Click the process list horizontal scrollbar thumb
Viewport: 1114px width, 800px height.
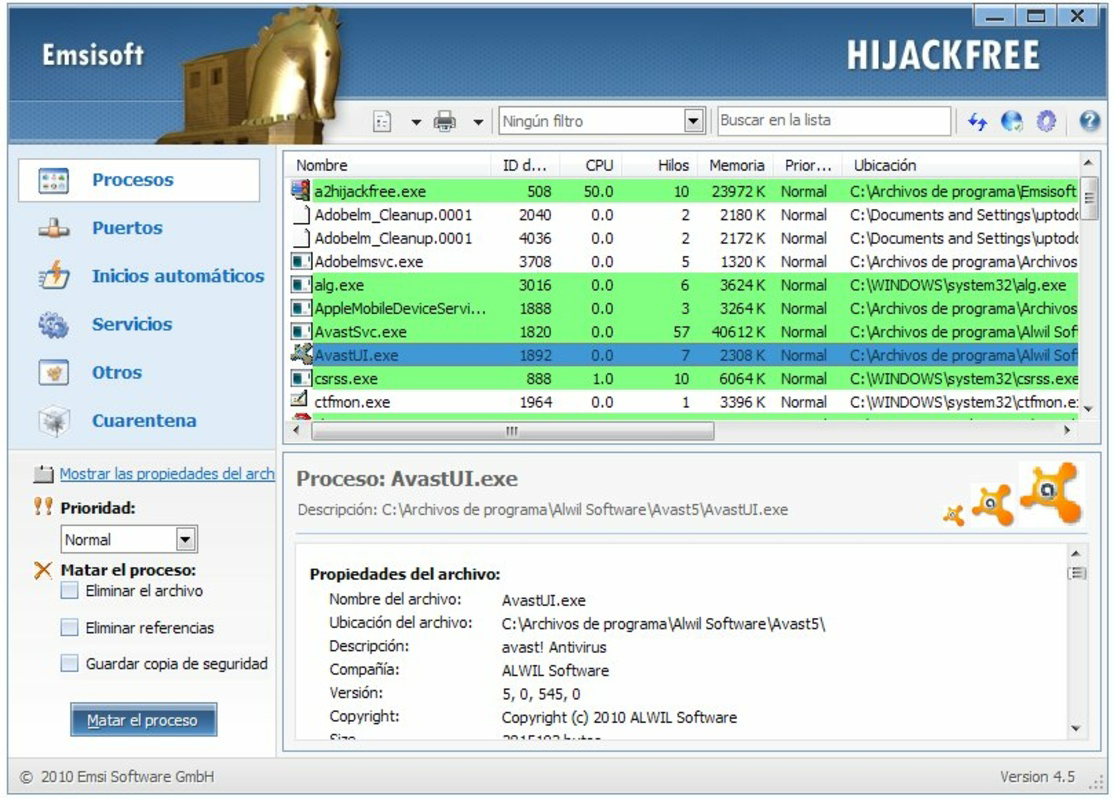click(x=512, y=431)
